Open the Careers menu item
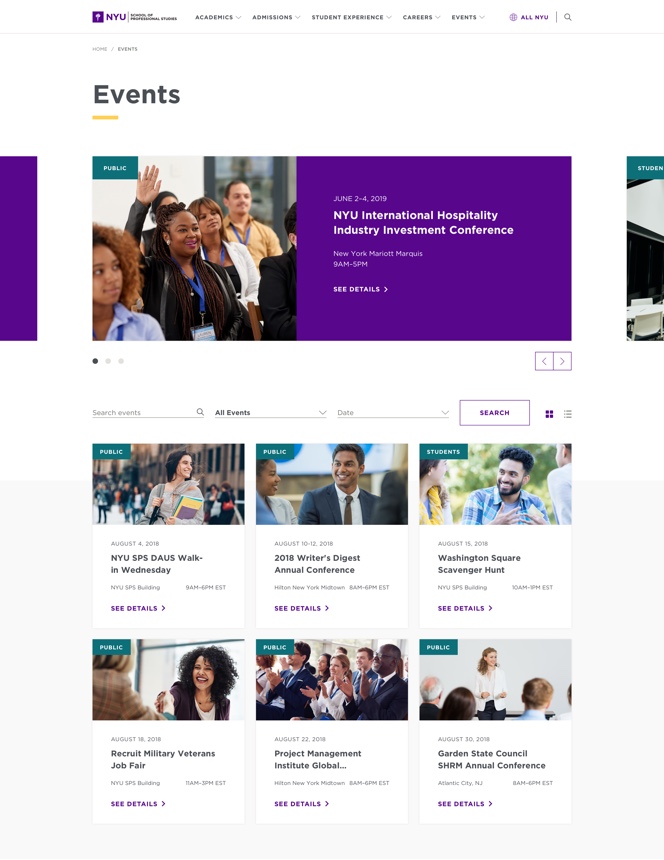This screenshot has height=860, width=664. click(x=421, y=17)
